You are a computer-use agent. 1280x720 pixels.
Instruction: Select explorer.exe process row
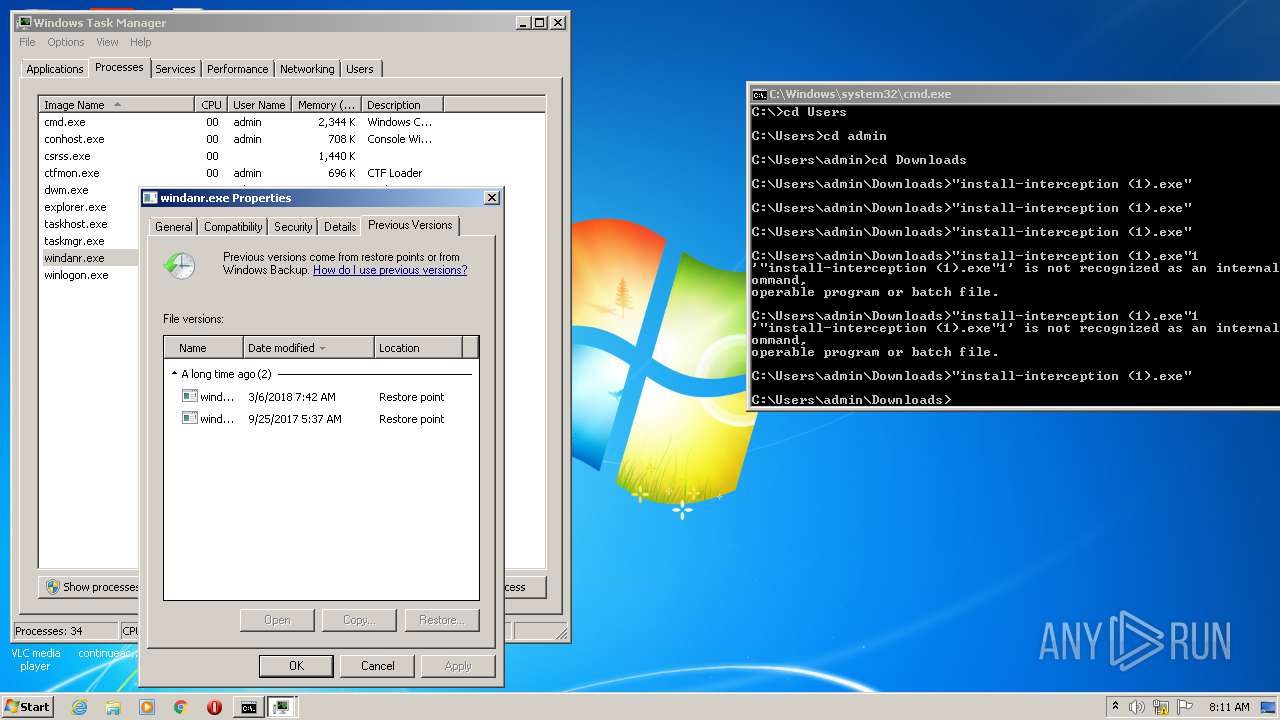pyautogui.click(x=89, y=207)
